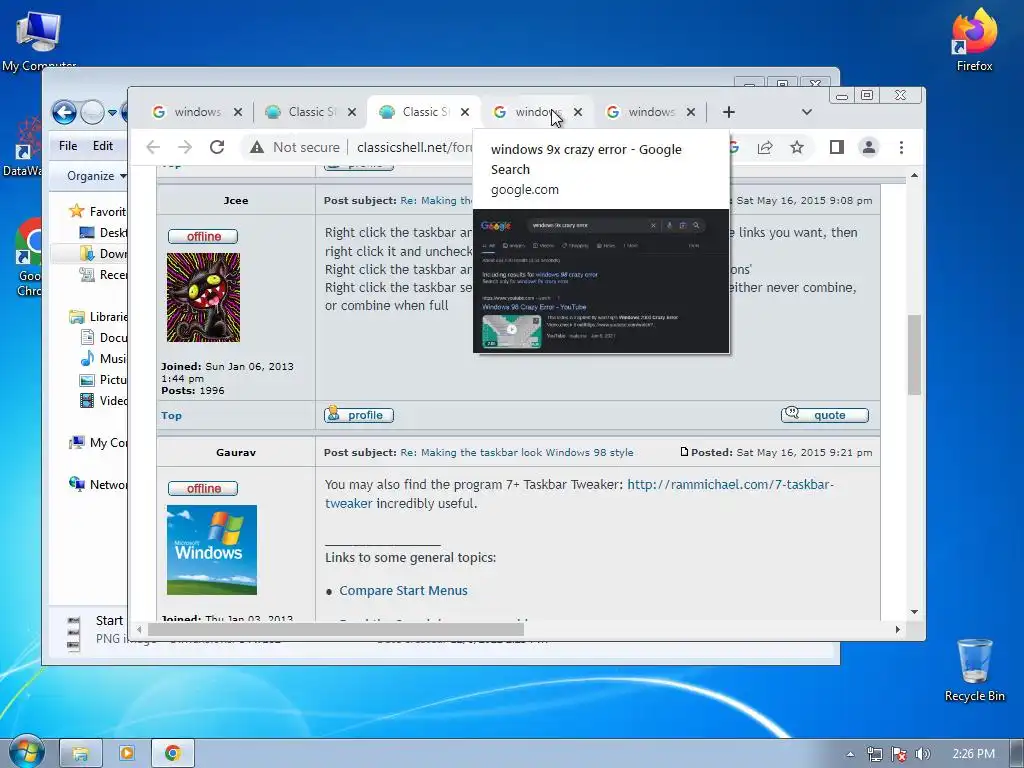Open Firefox desktop shortcut

[974, 39]
